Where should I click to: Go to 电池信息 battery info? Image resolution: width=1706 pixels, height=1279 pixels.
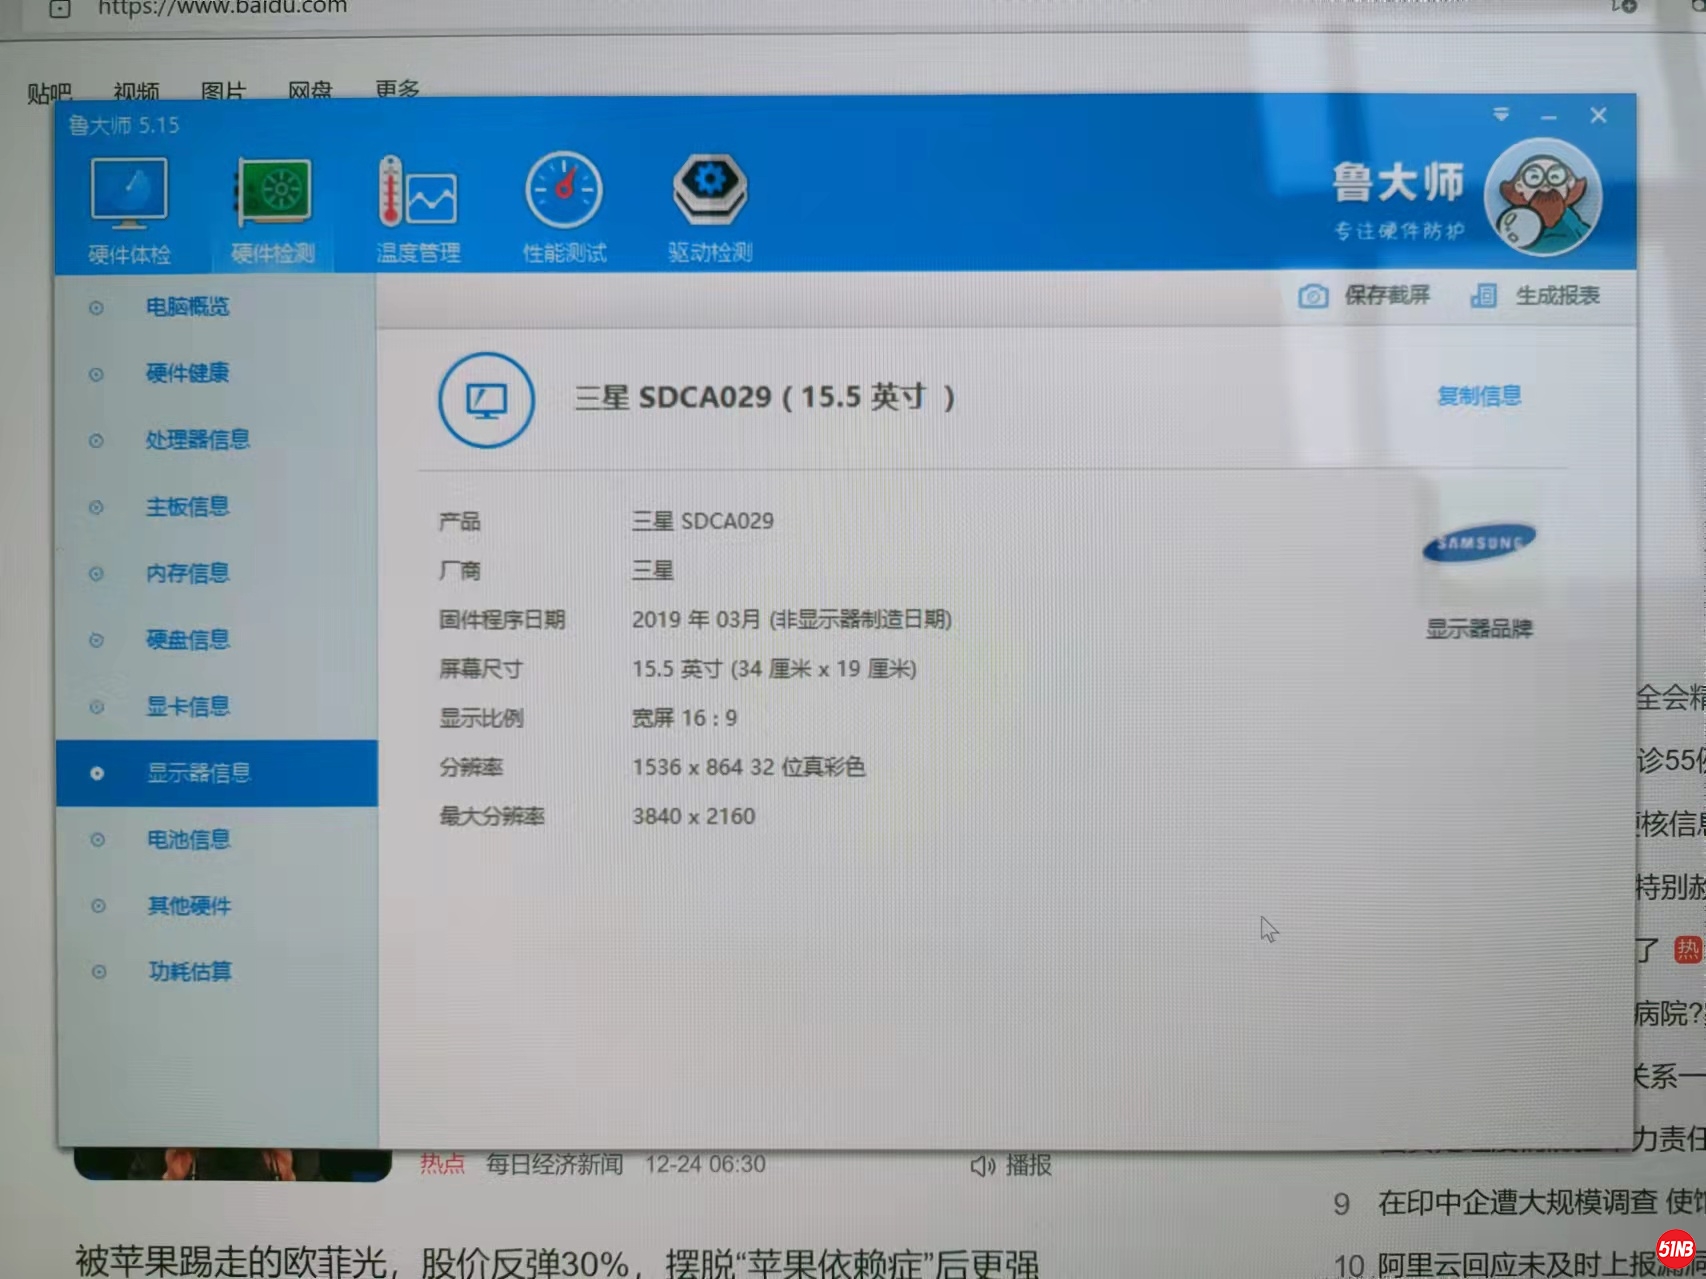[188, 840]
